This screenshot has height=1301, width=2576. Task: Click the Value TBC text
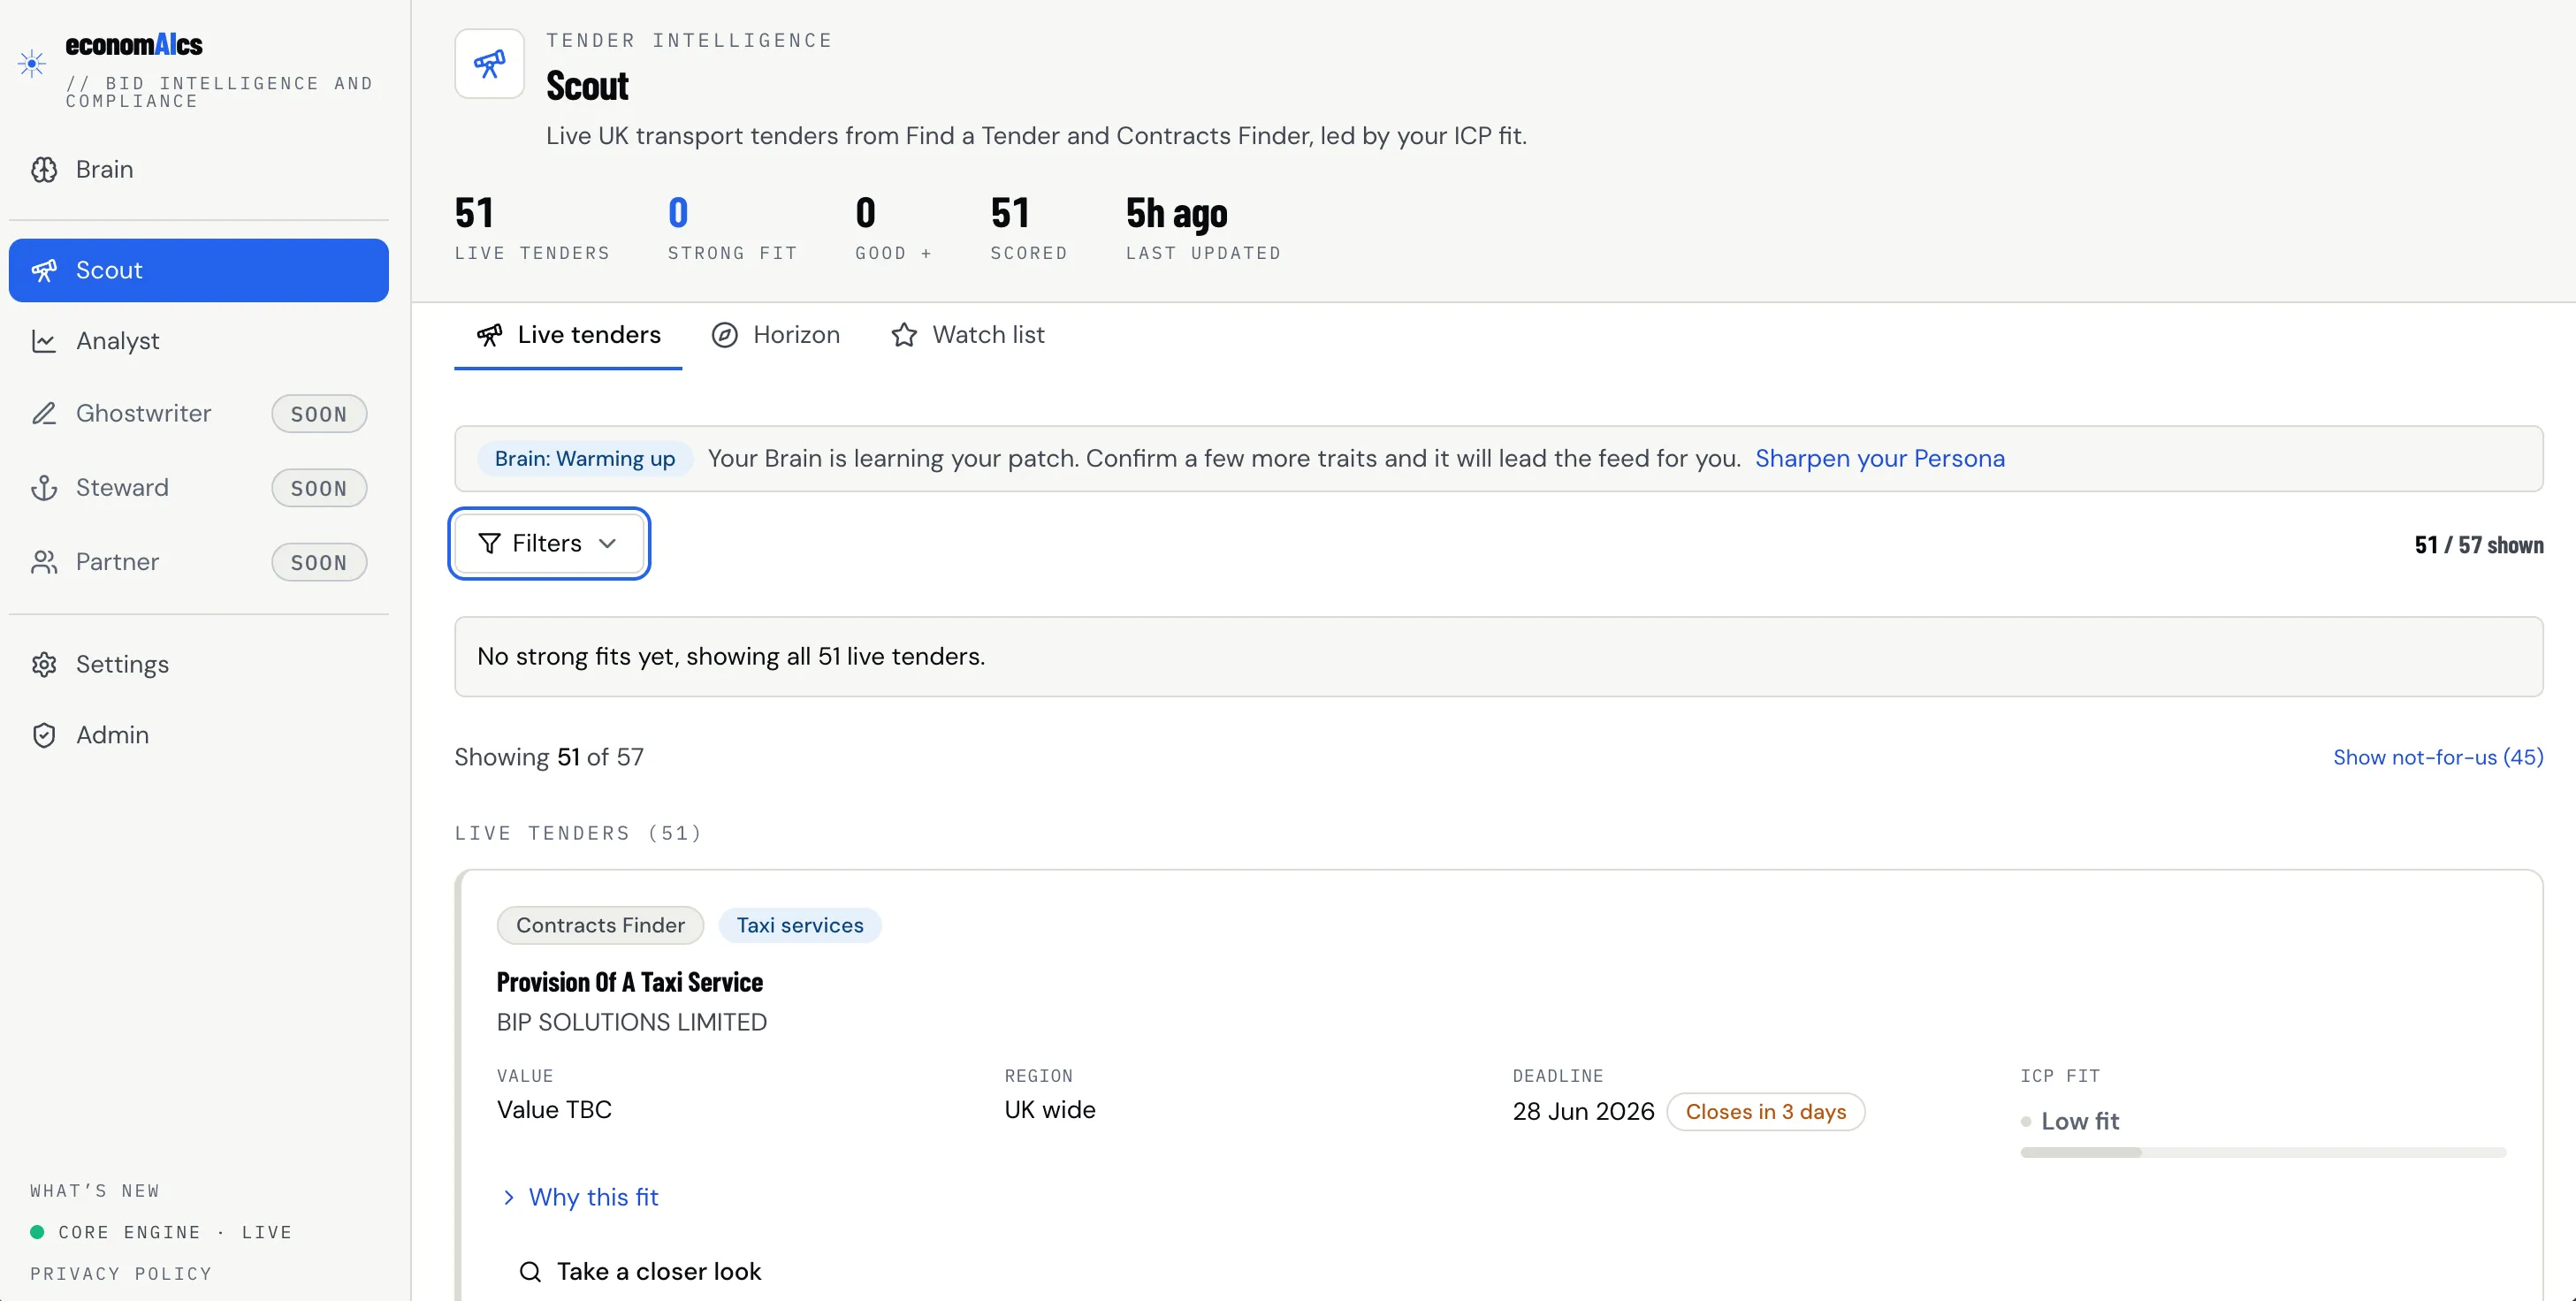point(554,1109)
